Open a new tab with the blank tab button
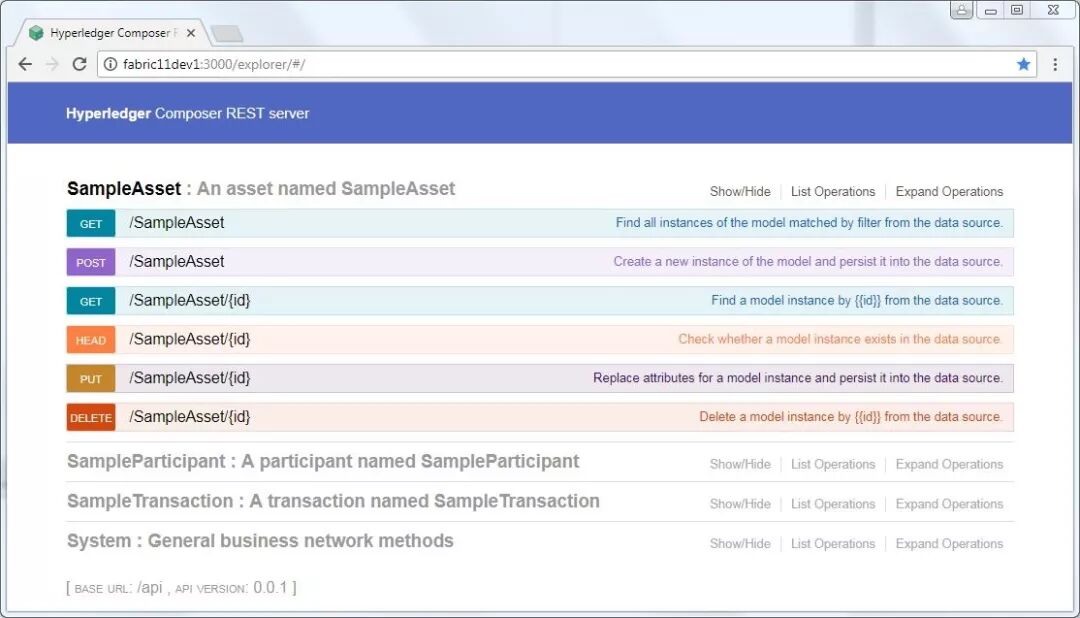The image size is (1080, 618). tap(227, 33)
